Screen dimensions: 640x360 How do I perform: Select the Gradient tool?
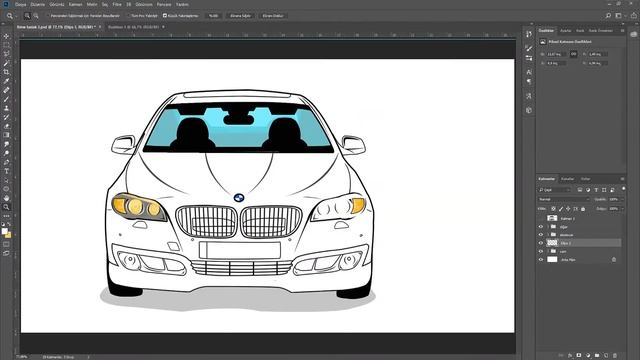[x=6, y=135]
